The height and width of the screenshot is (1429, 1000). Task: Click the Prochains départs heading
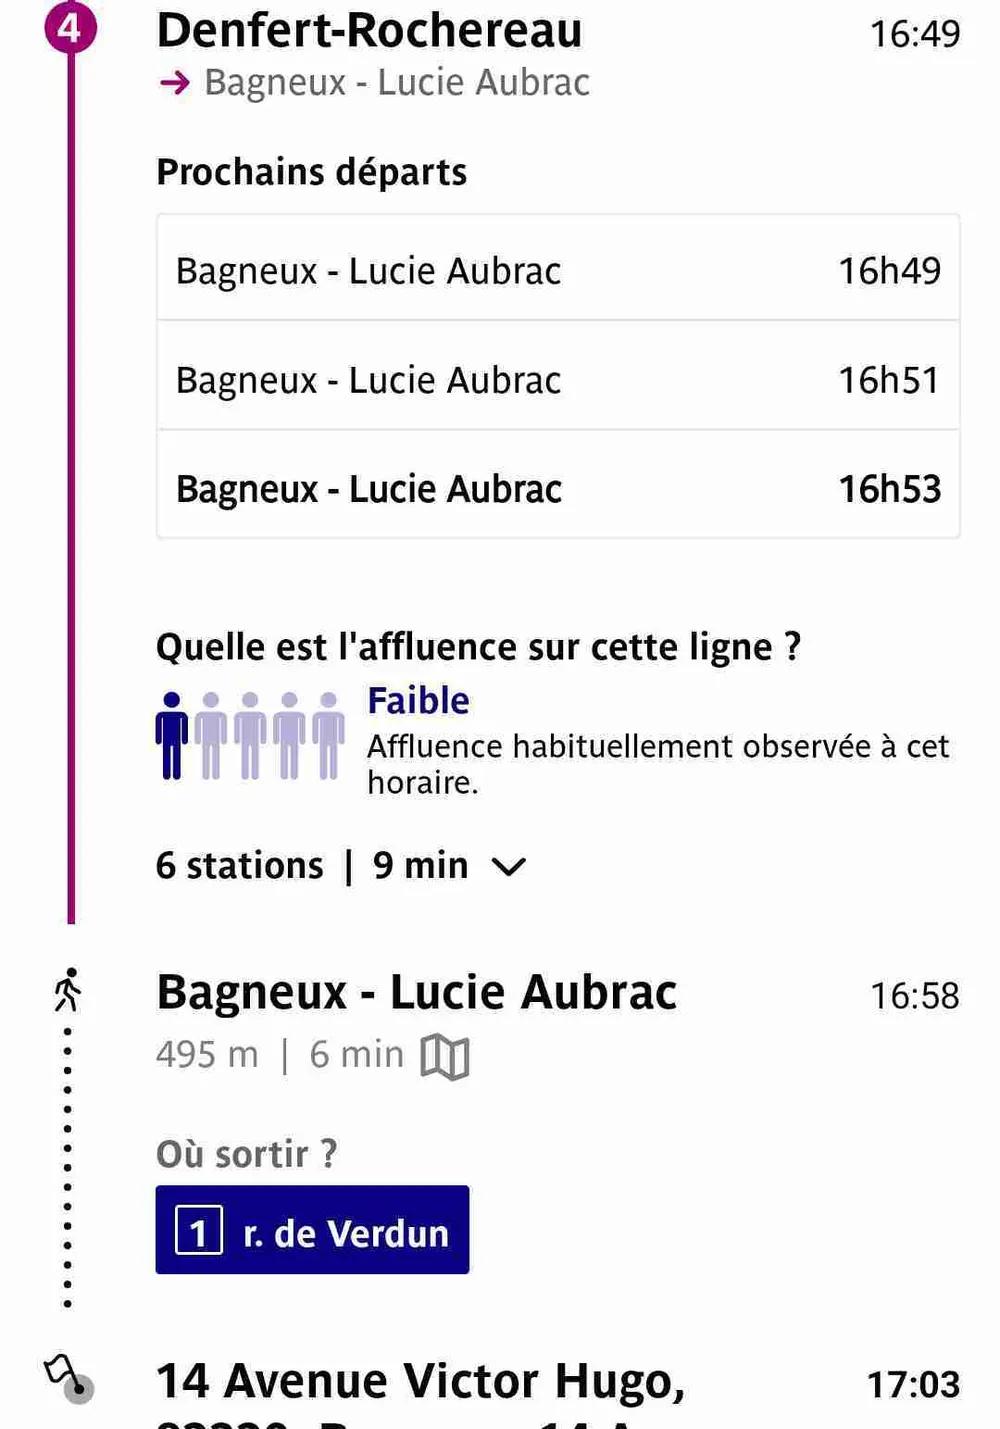311,172
